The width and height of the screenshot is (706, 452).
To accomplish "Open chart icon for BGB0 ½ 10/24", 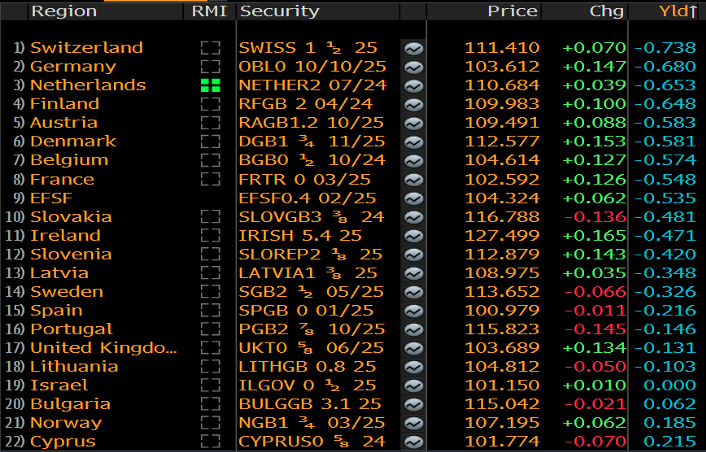I will [x=413, y=161].
